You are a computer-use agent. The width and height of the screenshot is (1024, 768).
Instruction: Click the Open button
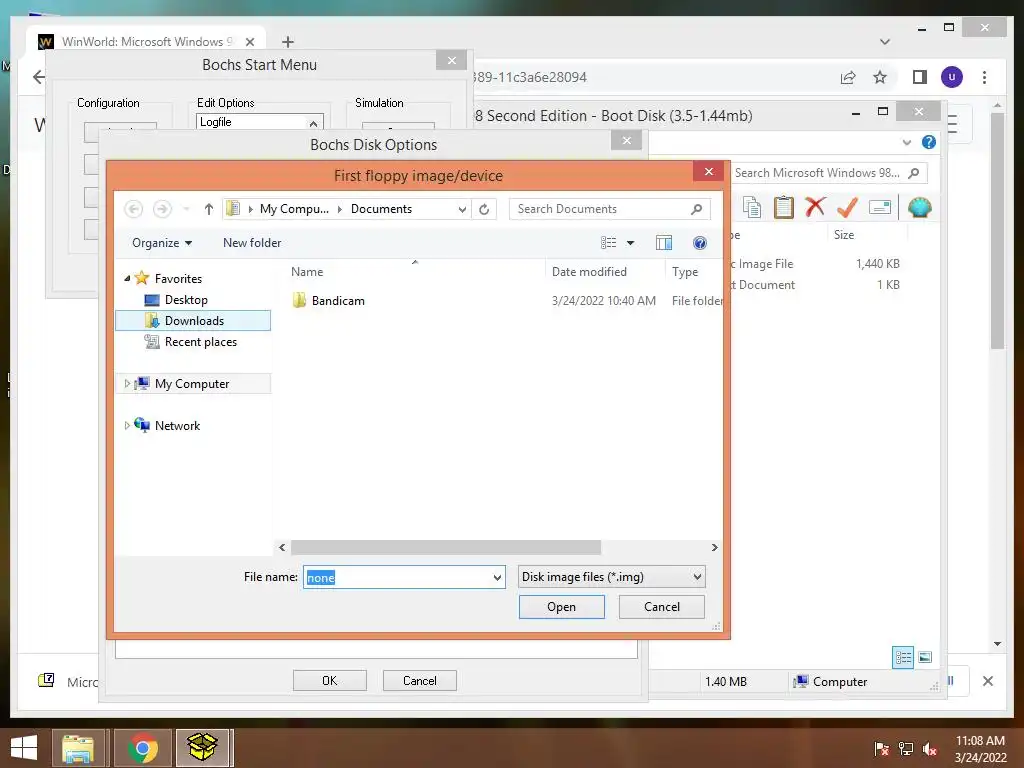[562, 607]
